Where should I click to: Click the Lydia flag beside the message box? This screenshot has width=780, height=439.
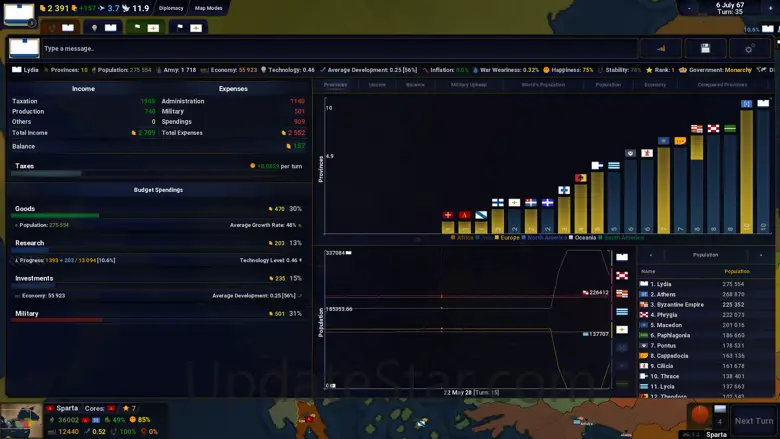(x=24, y=48)
